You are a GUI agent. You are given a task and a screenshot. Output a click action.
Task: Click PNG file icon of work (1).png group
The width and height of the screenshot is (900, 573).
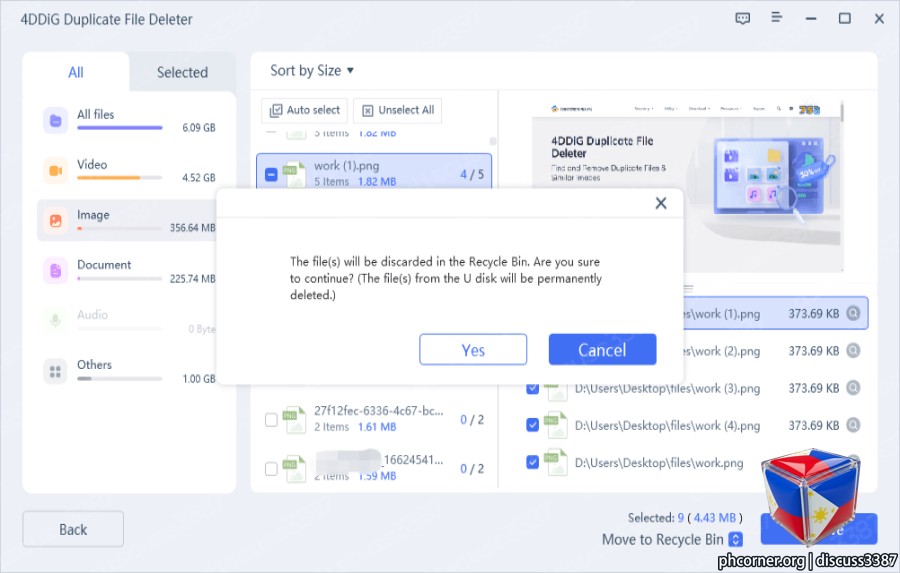point(295,174)
